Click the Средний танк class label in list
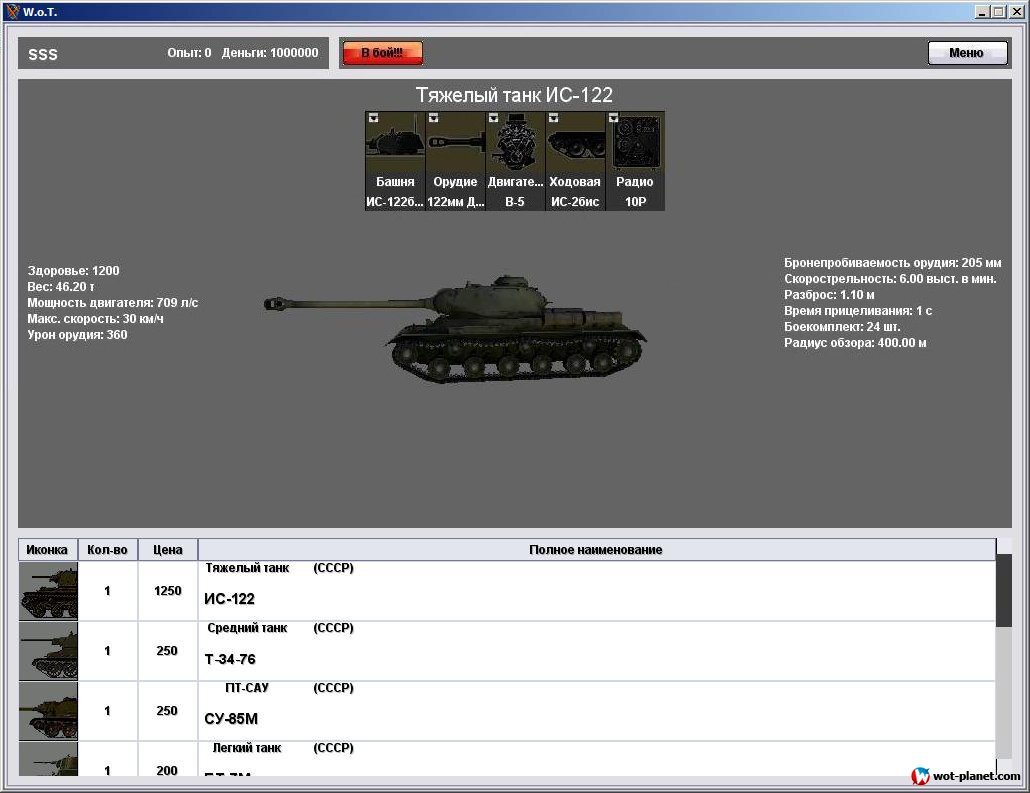This screenshot has width=1030, height=793. click(247, 628)
